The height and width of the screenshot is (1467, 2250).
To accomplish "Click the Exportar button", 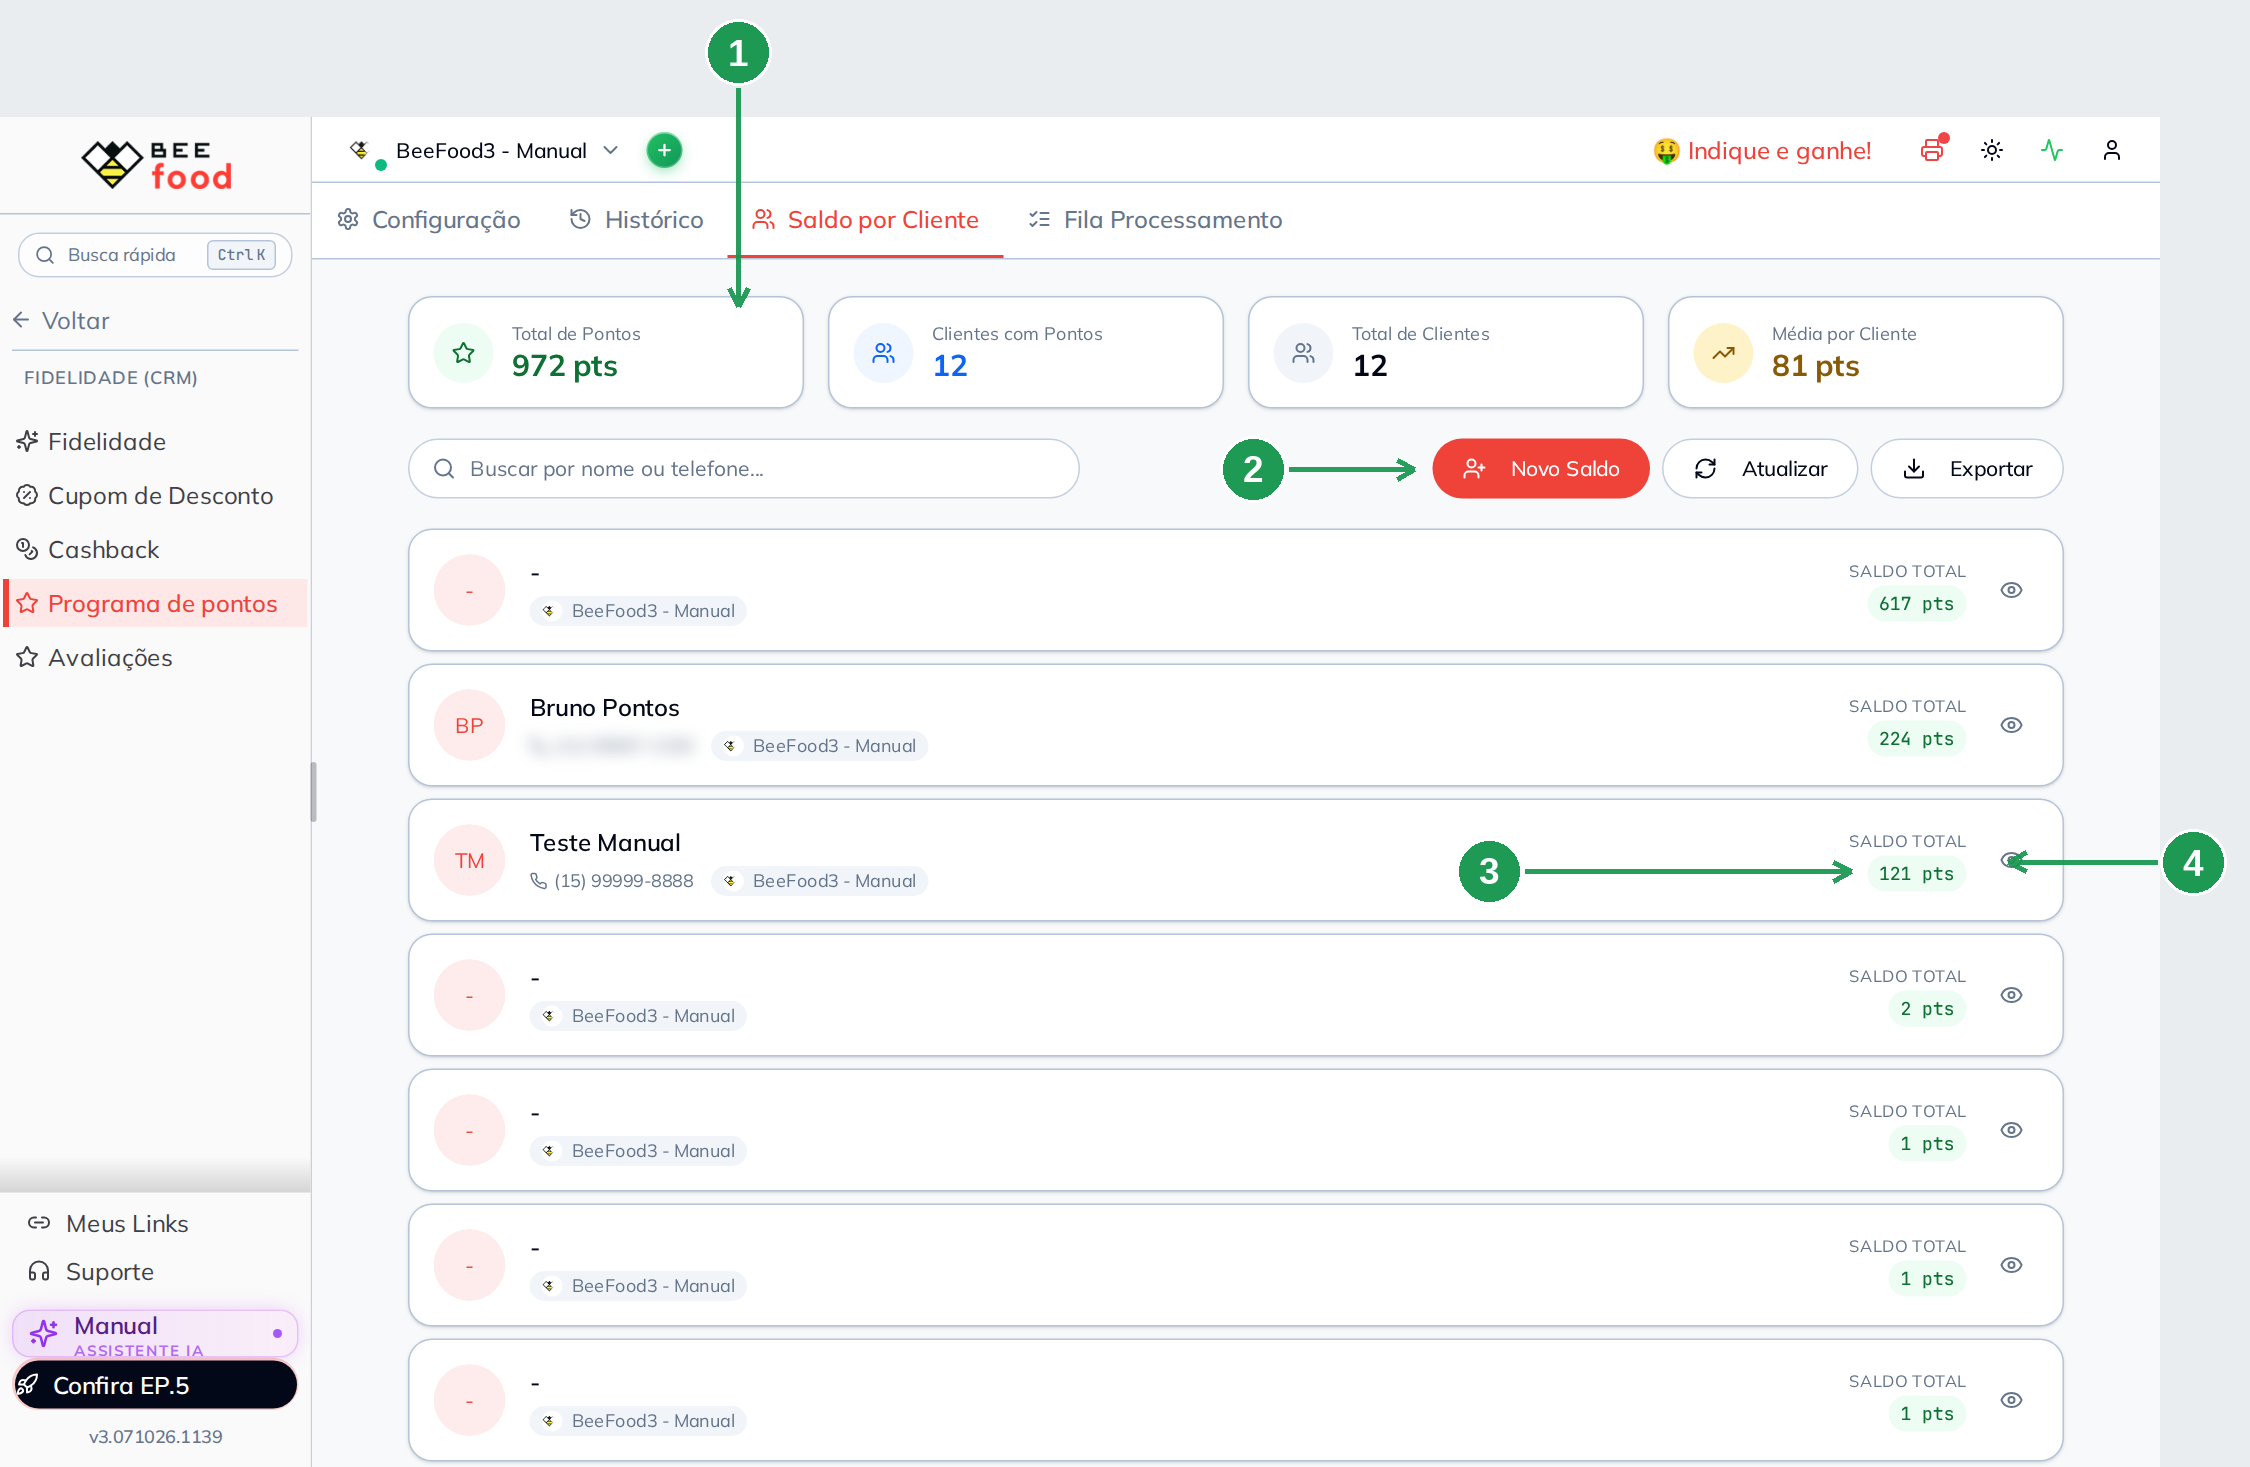I will click(1967, 468).
